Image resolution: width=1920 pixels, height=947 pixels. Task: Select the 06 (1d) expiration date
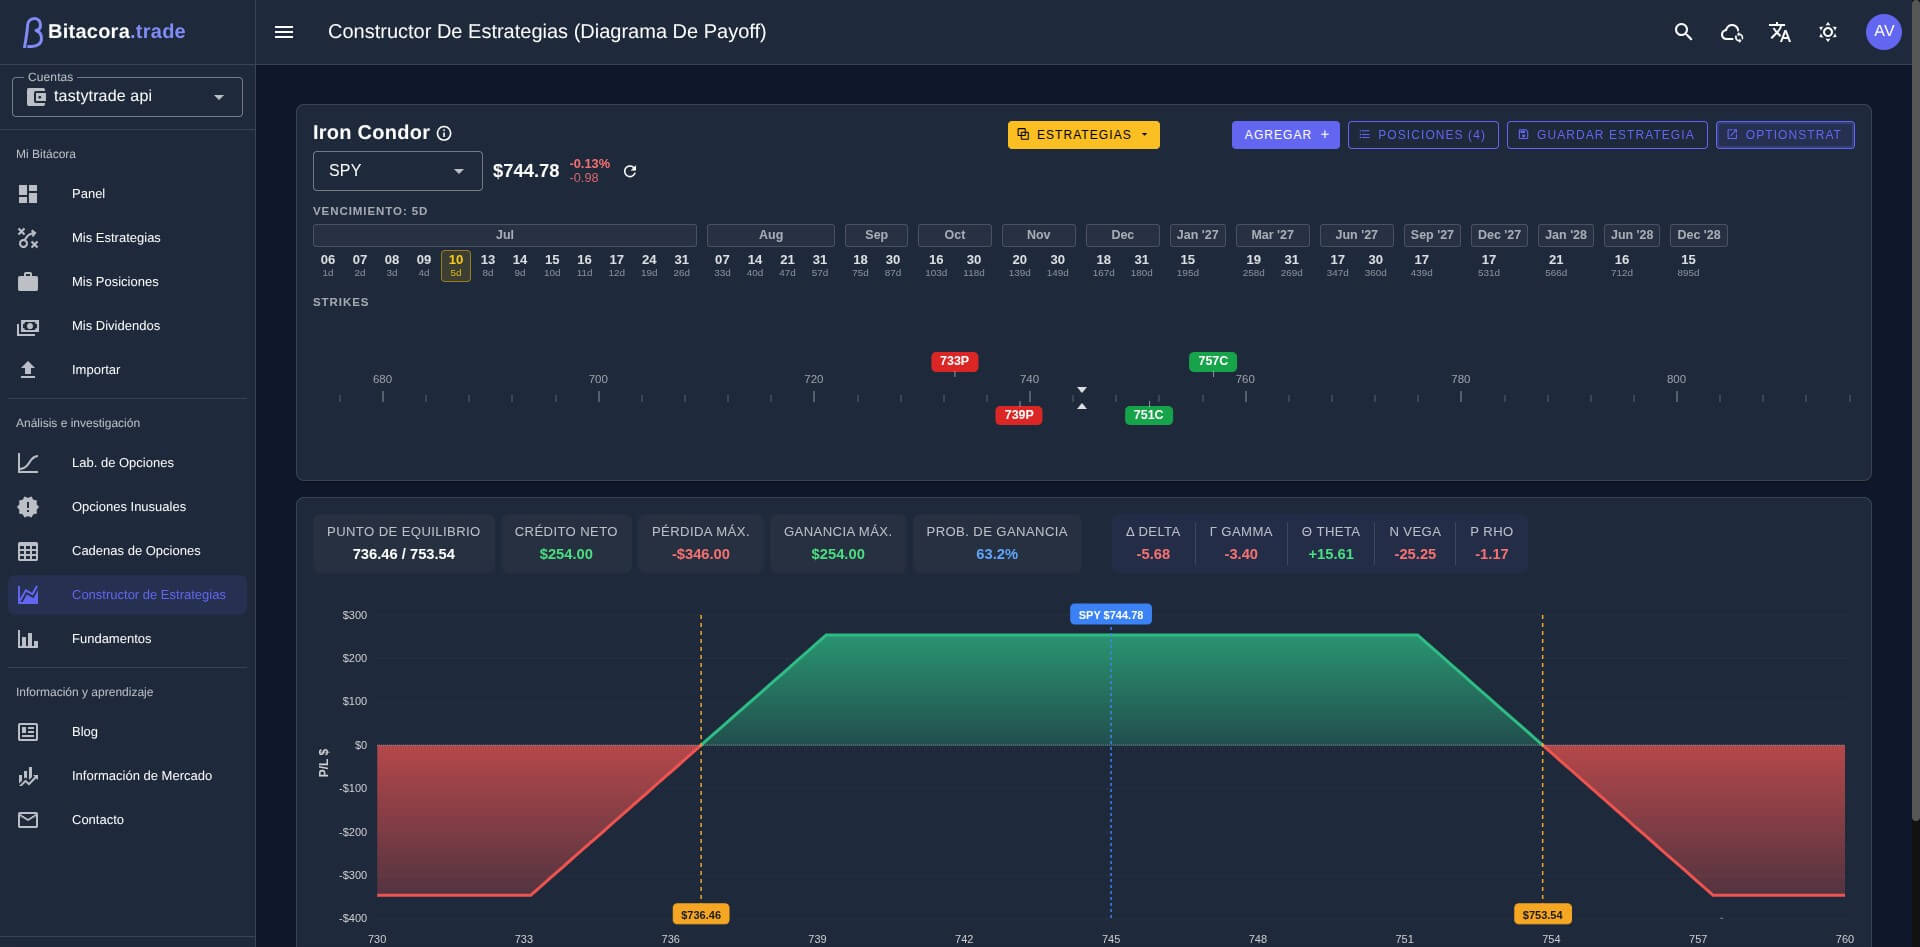(328, 265)
